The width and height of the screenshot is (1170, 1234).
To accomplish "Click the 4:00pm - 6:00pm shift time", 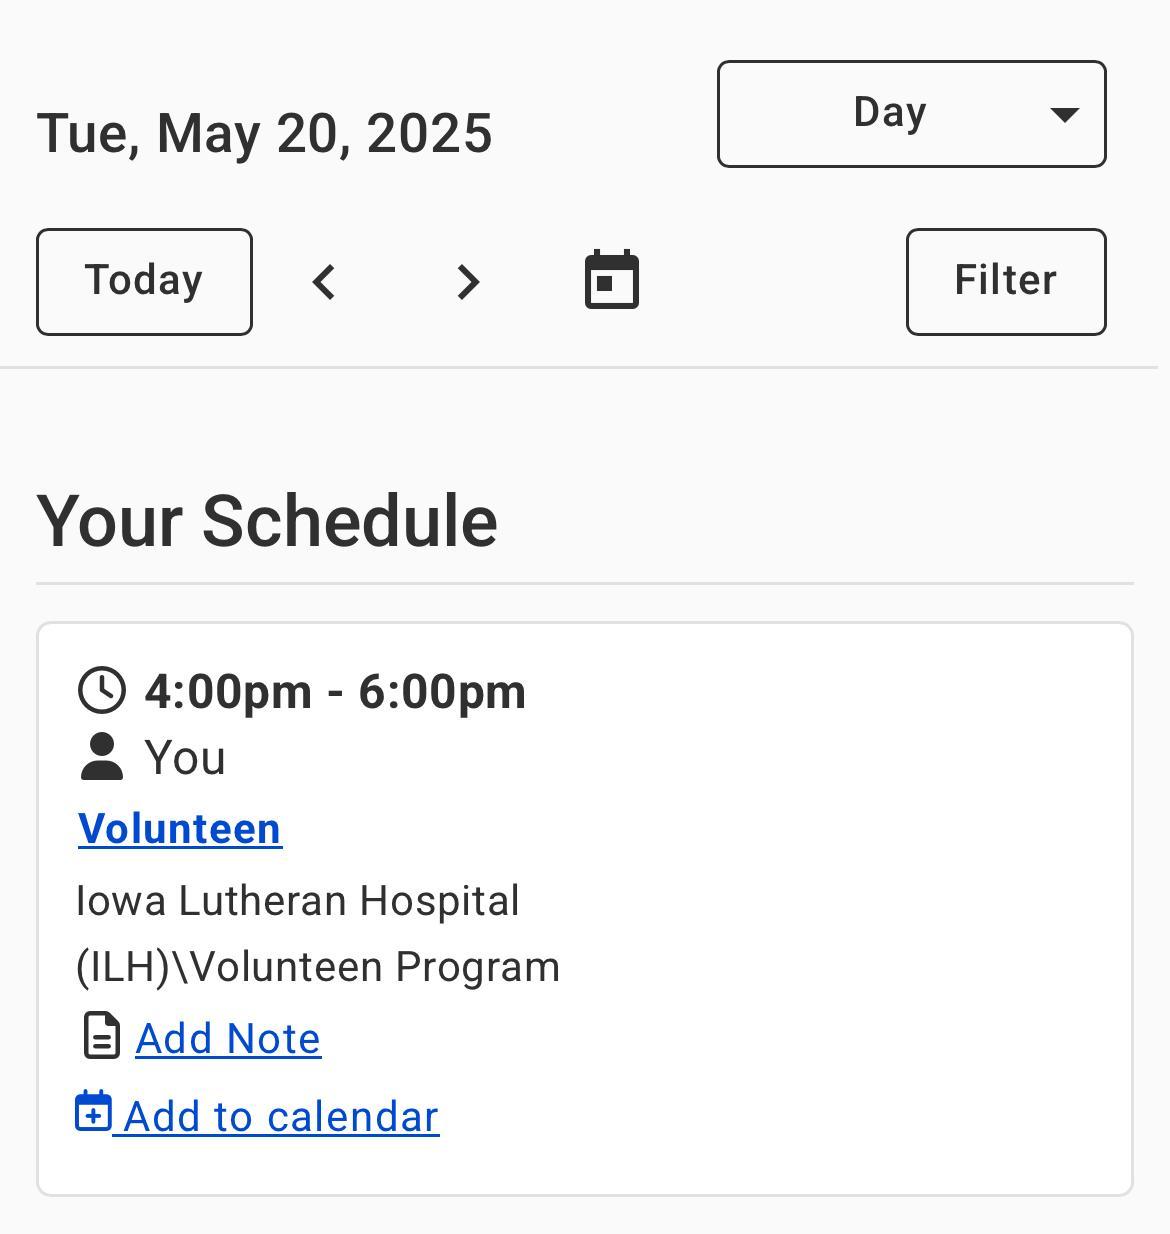I will [335, 692].
